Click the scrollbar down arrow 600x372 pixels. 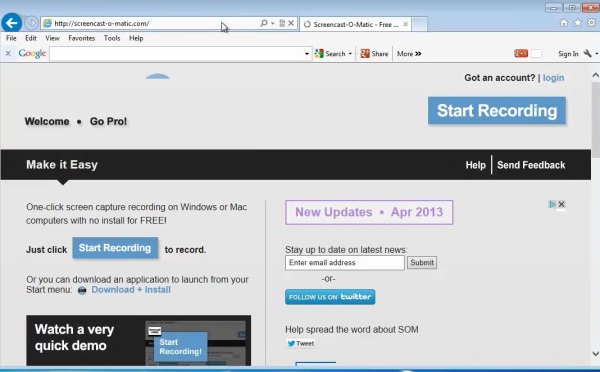(595, 354)
